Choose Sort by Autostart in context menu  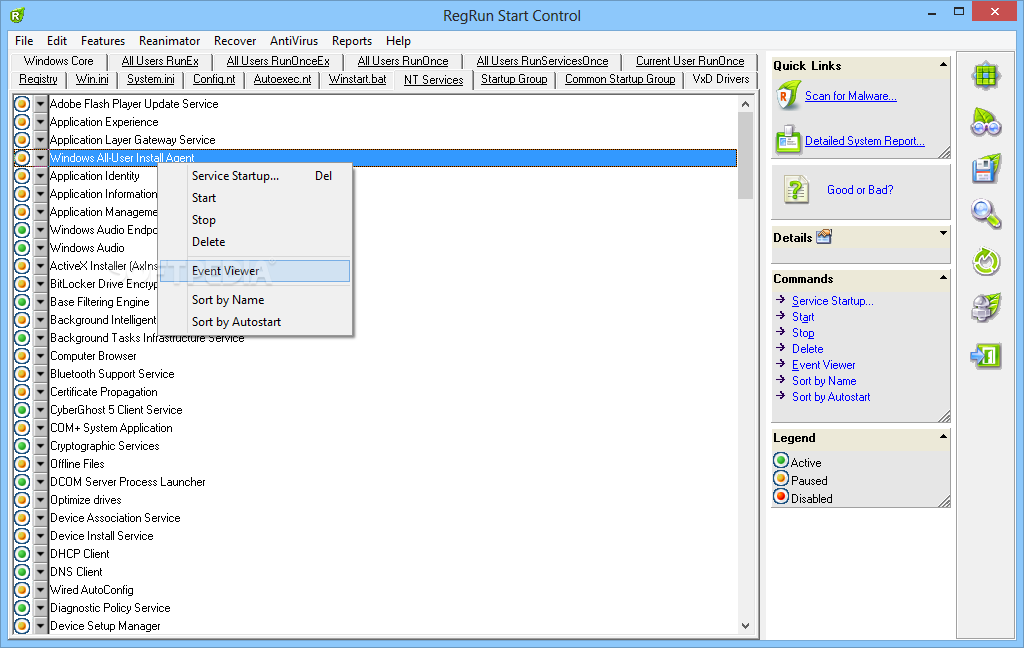(x=255, y=322)
